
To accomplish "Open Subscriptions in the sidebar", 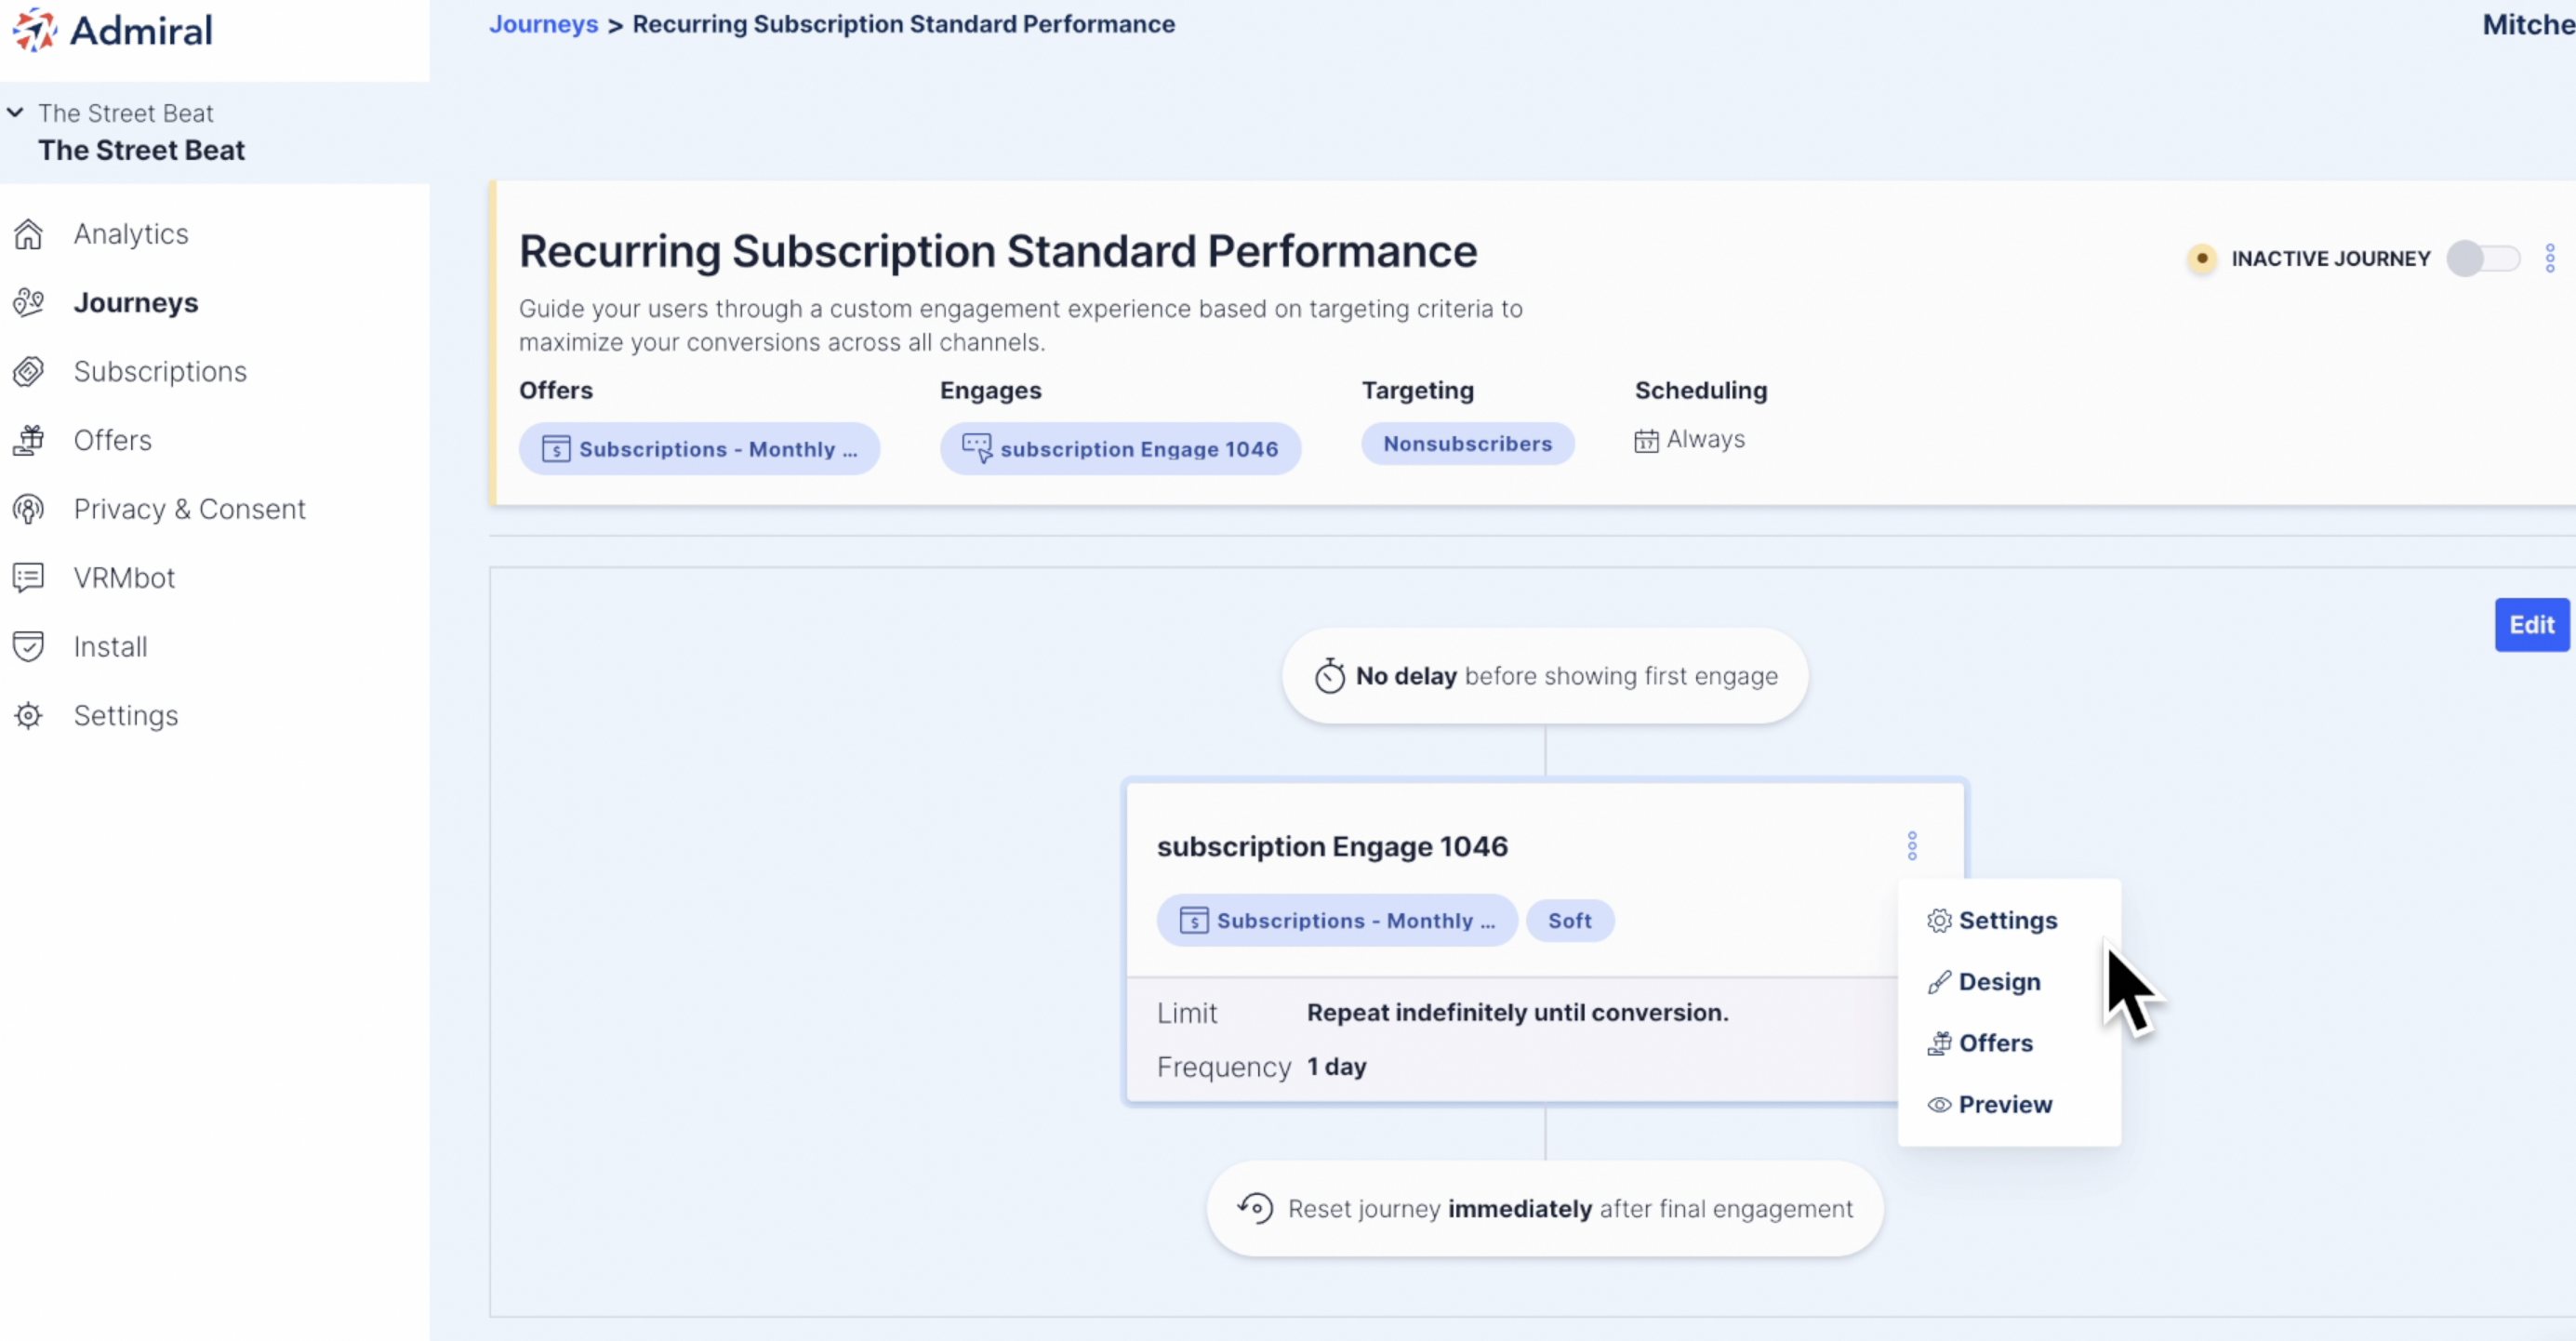I will (160, 371).
